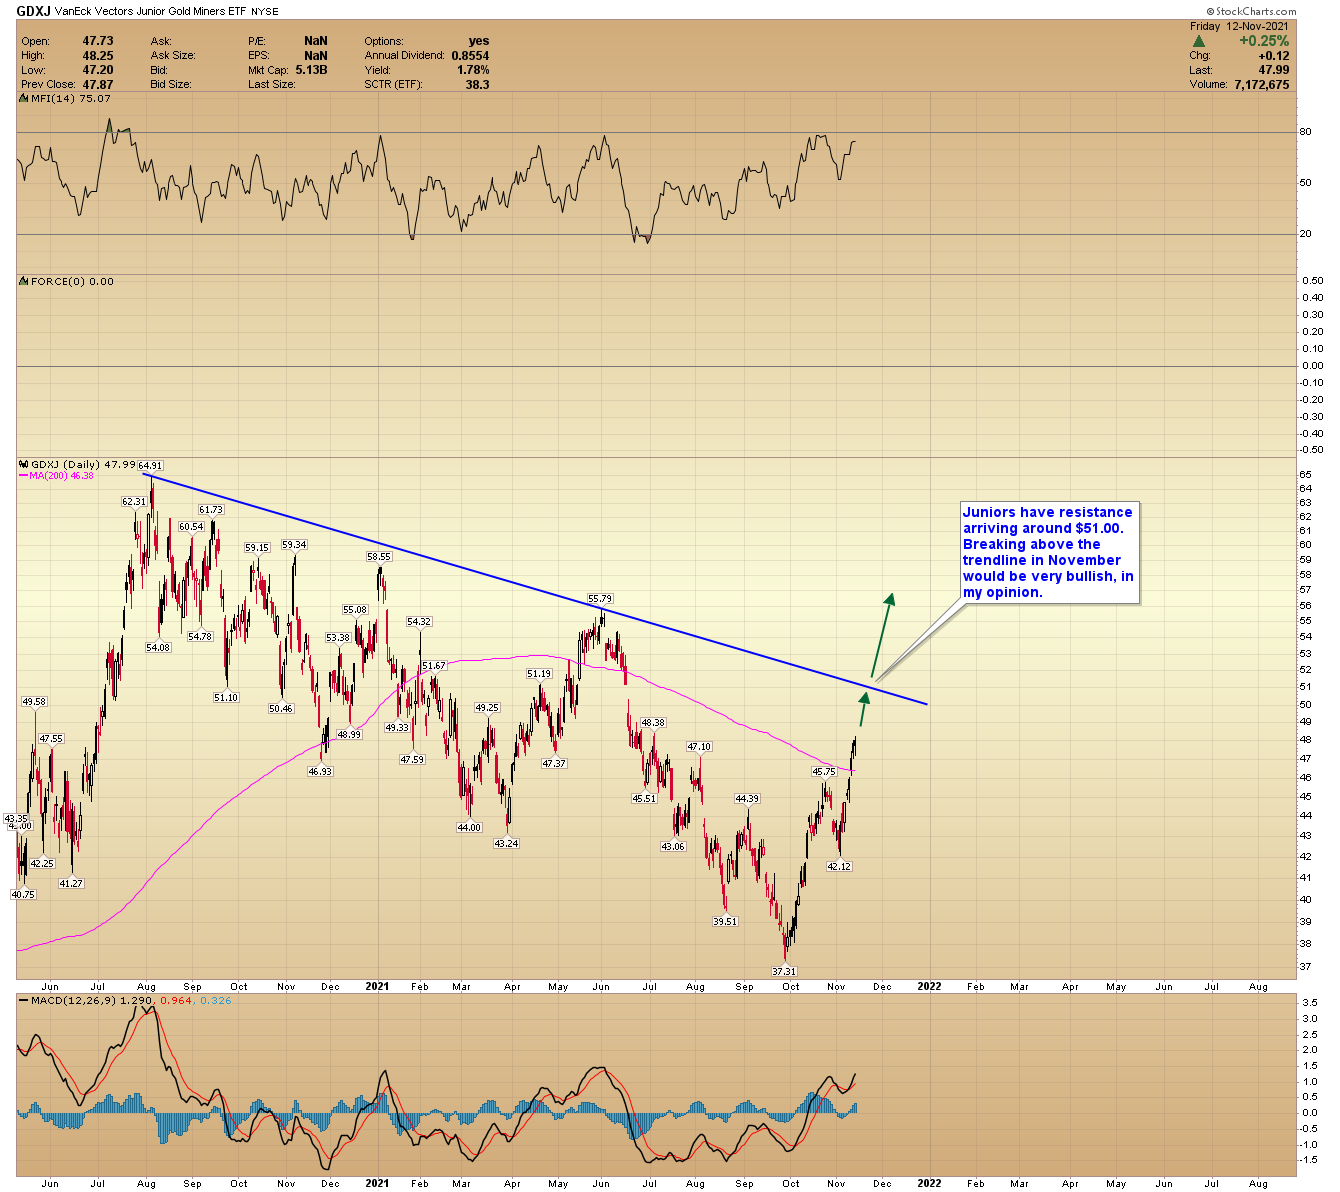The width and height of the screenshot is (1340, 1192).
Task: Click the small icon beside FORCE(0)
Action: 23,281
